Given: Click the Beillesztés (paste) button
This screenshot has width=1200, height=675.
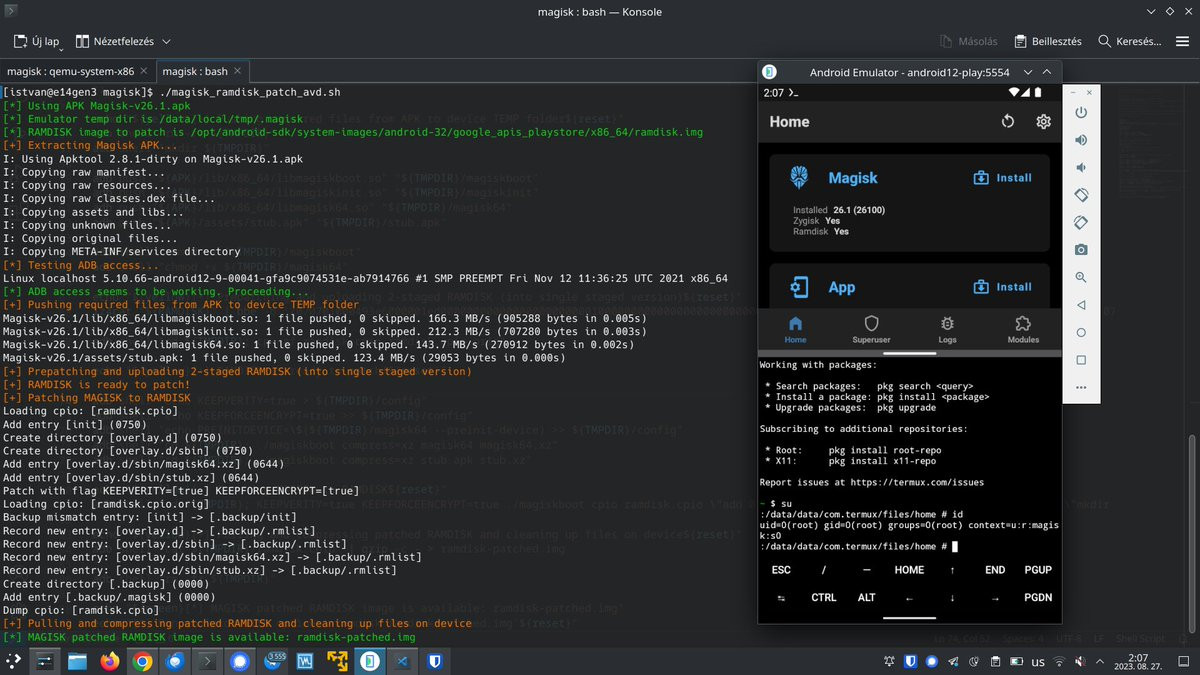Looking at the screenshot, I should (x=1047, y=42).
